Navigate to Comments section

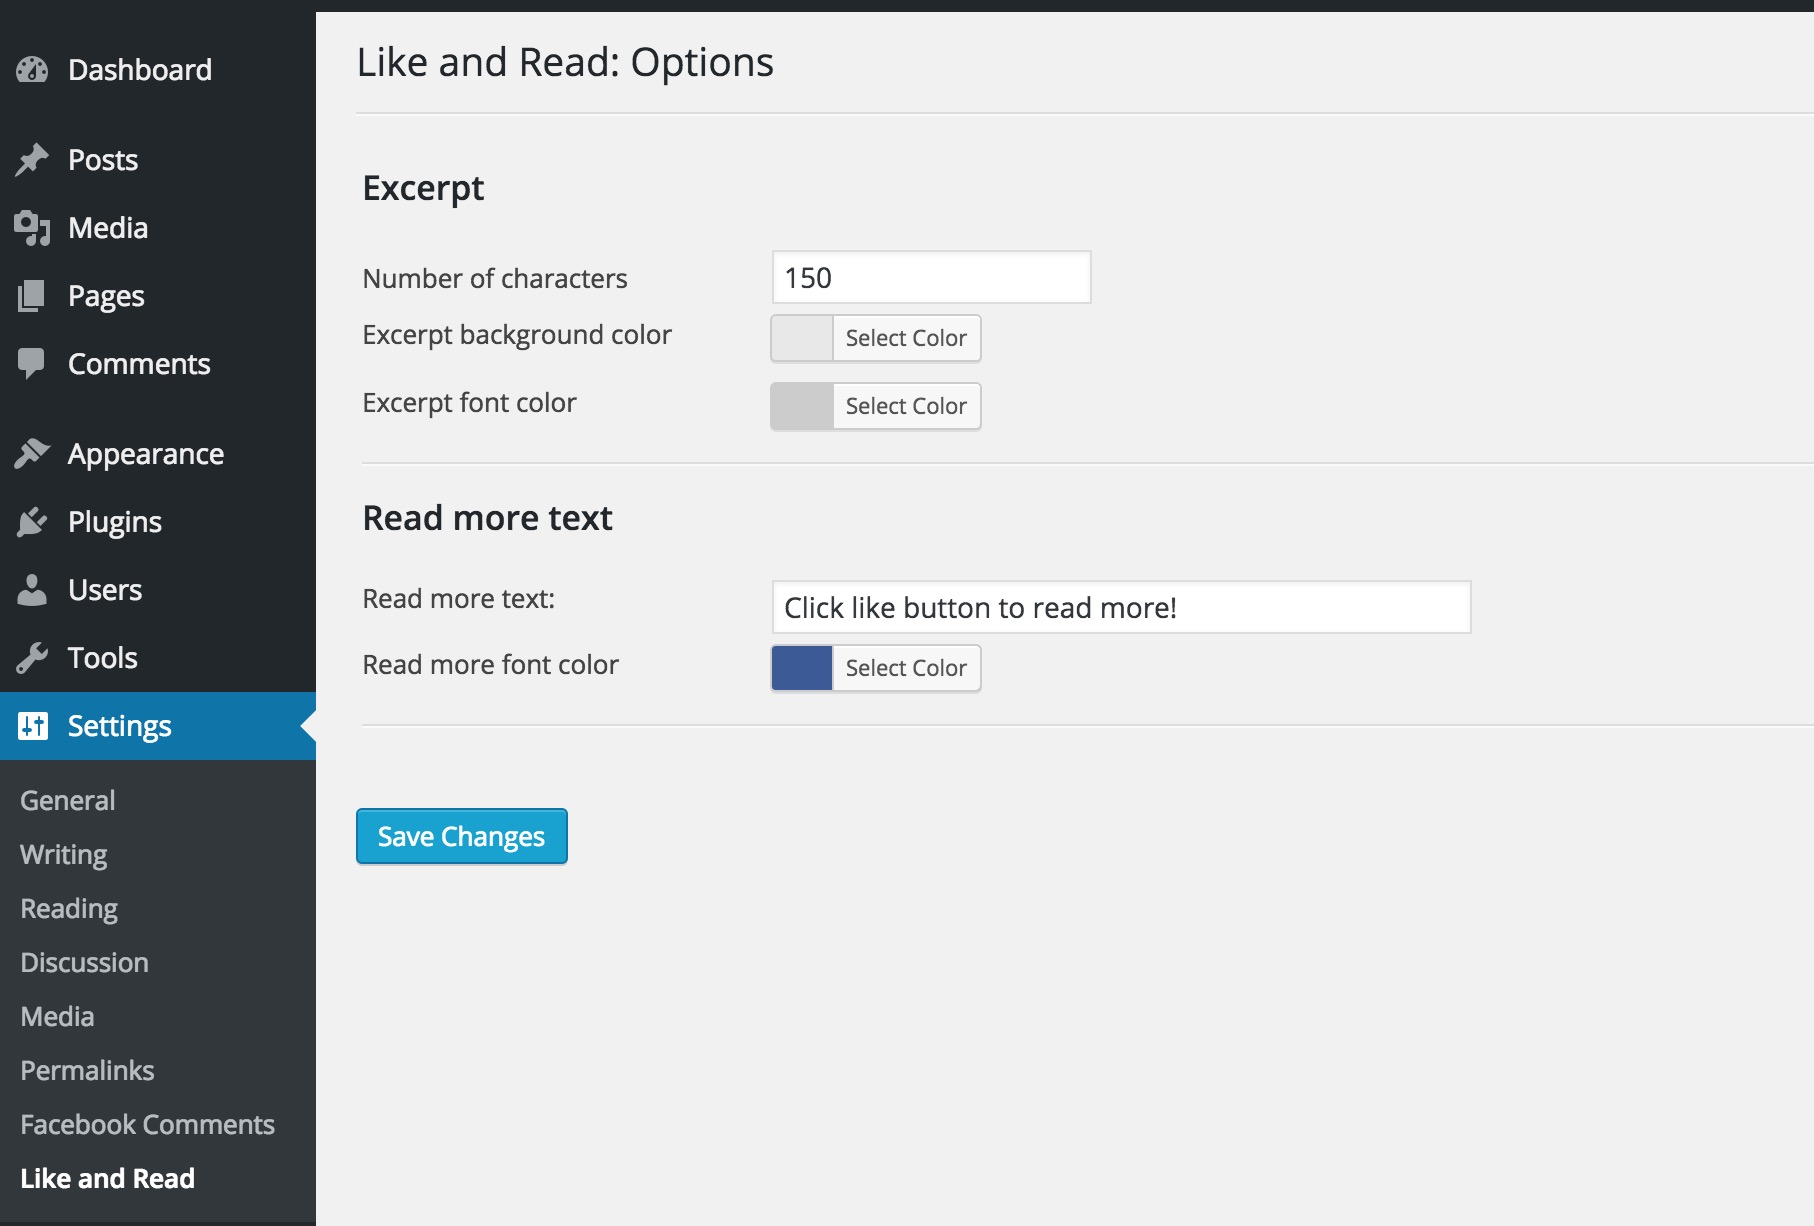point(158,364)
